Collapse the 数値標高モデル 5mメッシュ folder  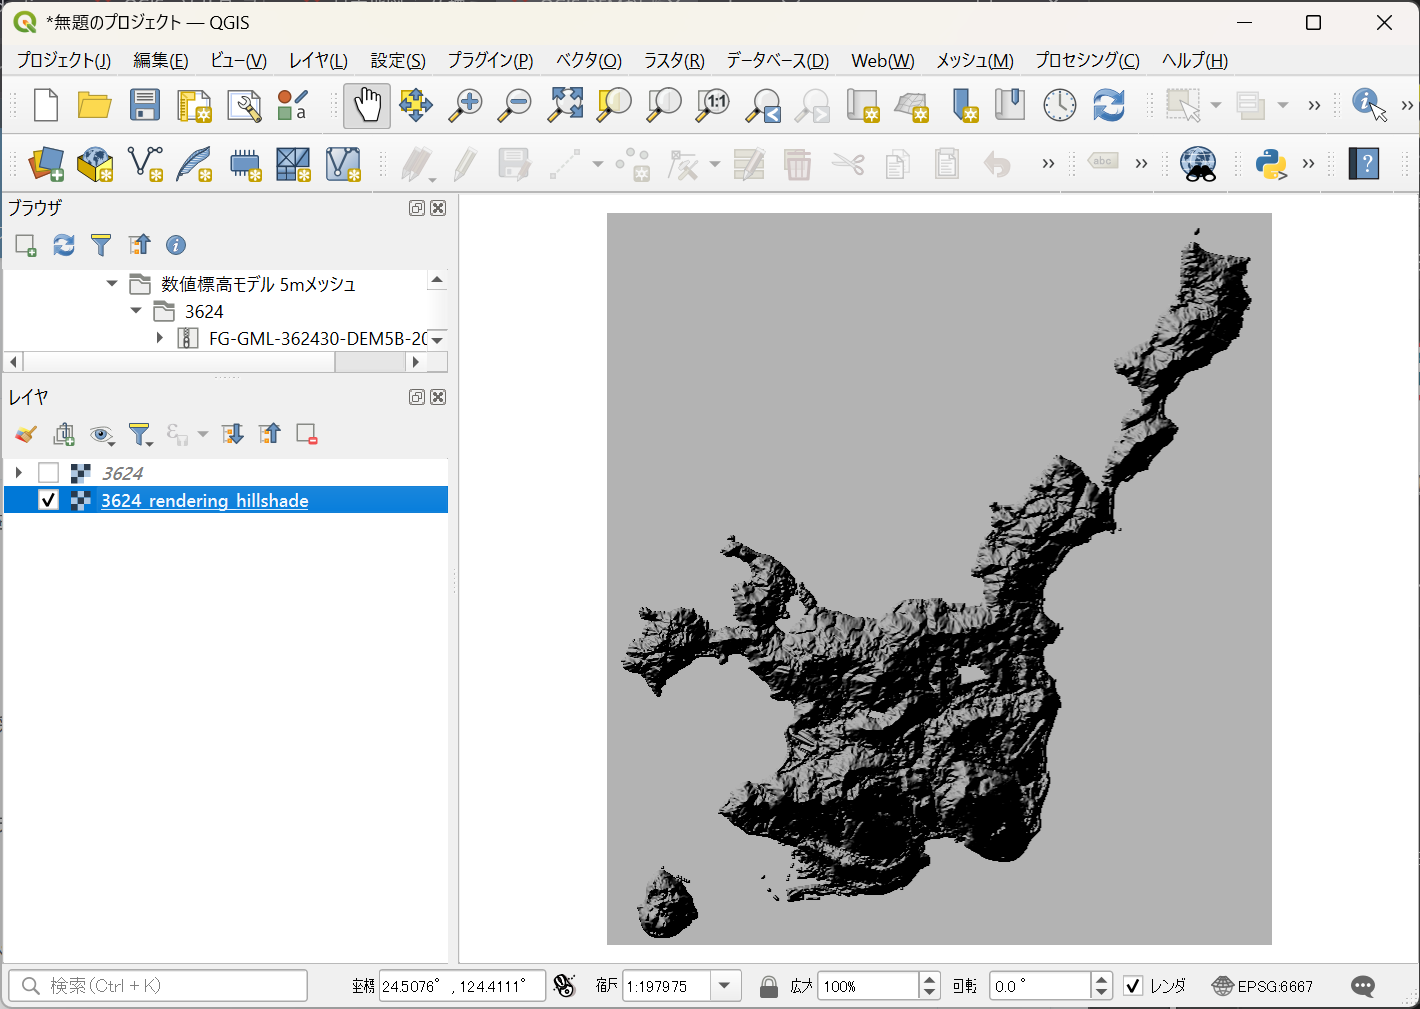[x=112, y=284]
